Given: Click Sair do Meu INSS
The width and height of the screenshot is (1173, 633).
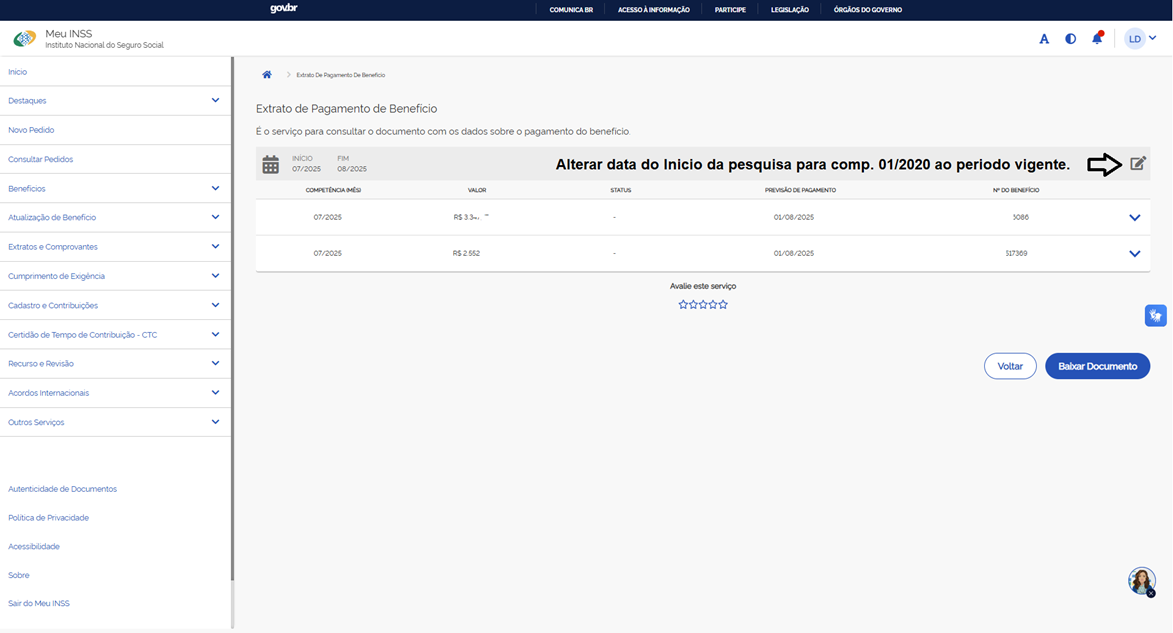Looking at the screenshot, I should coord(39,604).
